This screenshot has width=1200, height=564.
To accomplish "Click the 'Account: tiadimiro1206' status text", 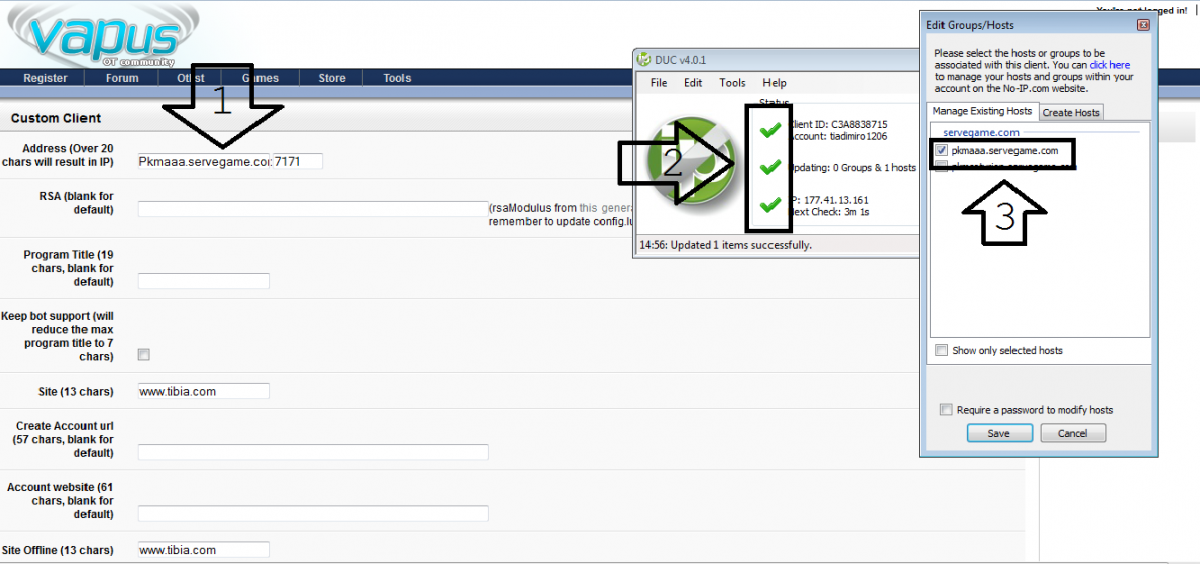I will [x=837, y=136].
